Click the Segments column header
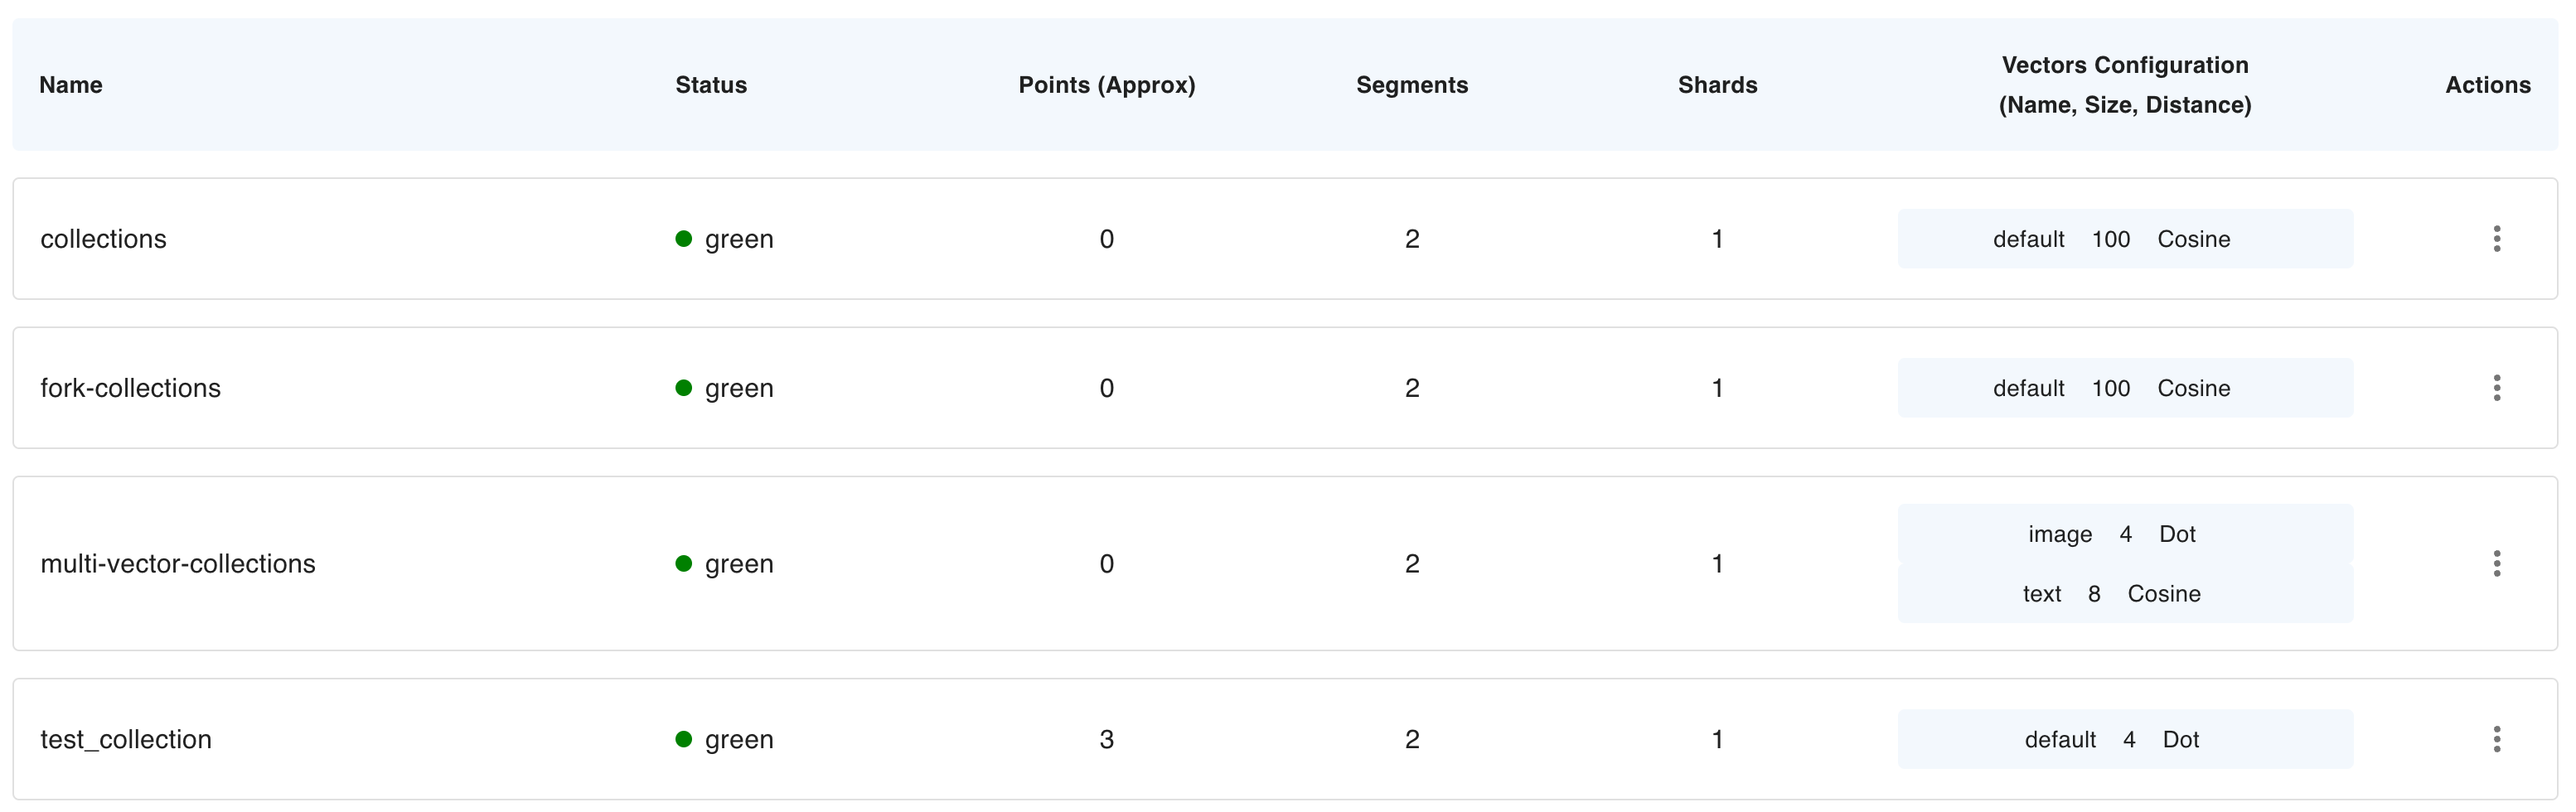The height and width of the screenshot is (812, 2576). [x=1412, y=85]
